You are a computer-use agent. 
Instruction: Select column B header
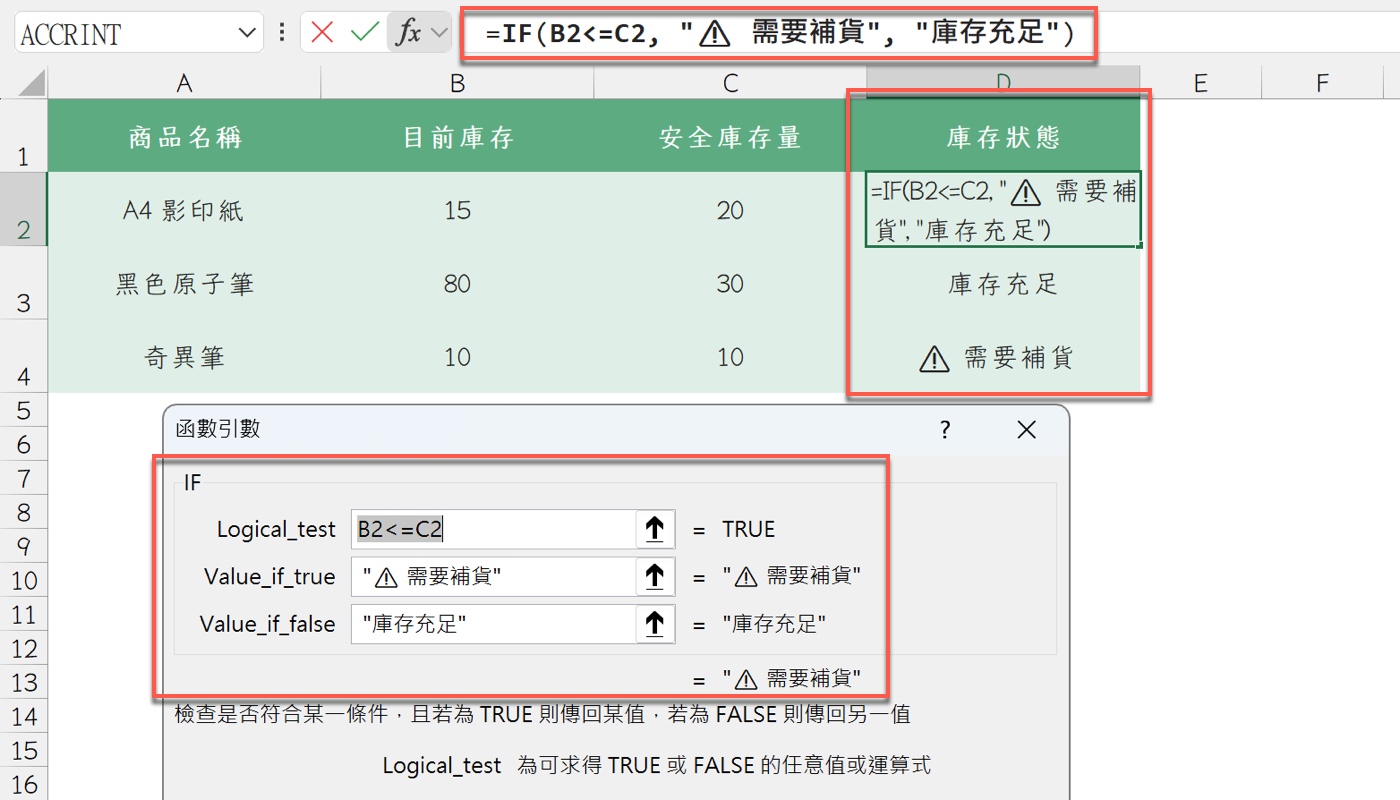[x=456, y=82]
